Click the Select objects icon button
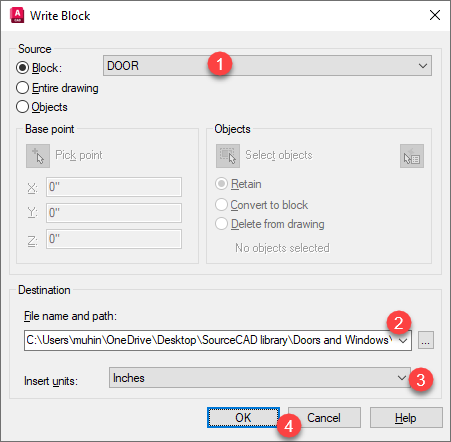Screen dimensions: 451x442 228,156
